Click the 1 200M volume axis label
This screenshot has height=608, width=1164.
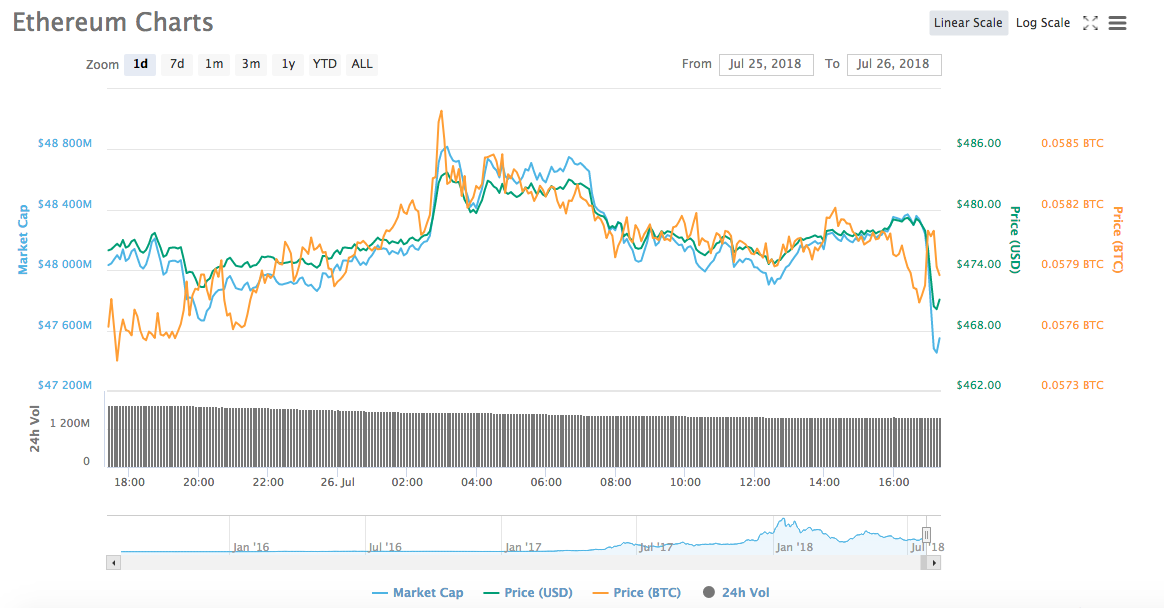tap(70, 423)
